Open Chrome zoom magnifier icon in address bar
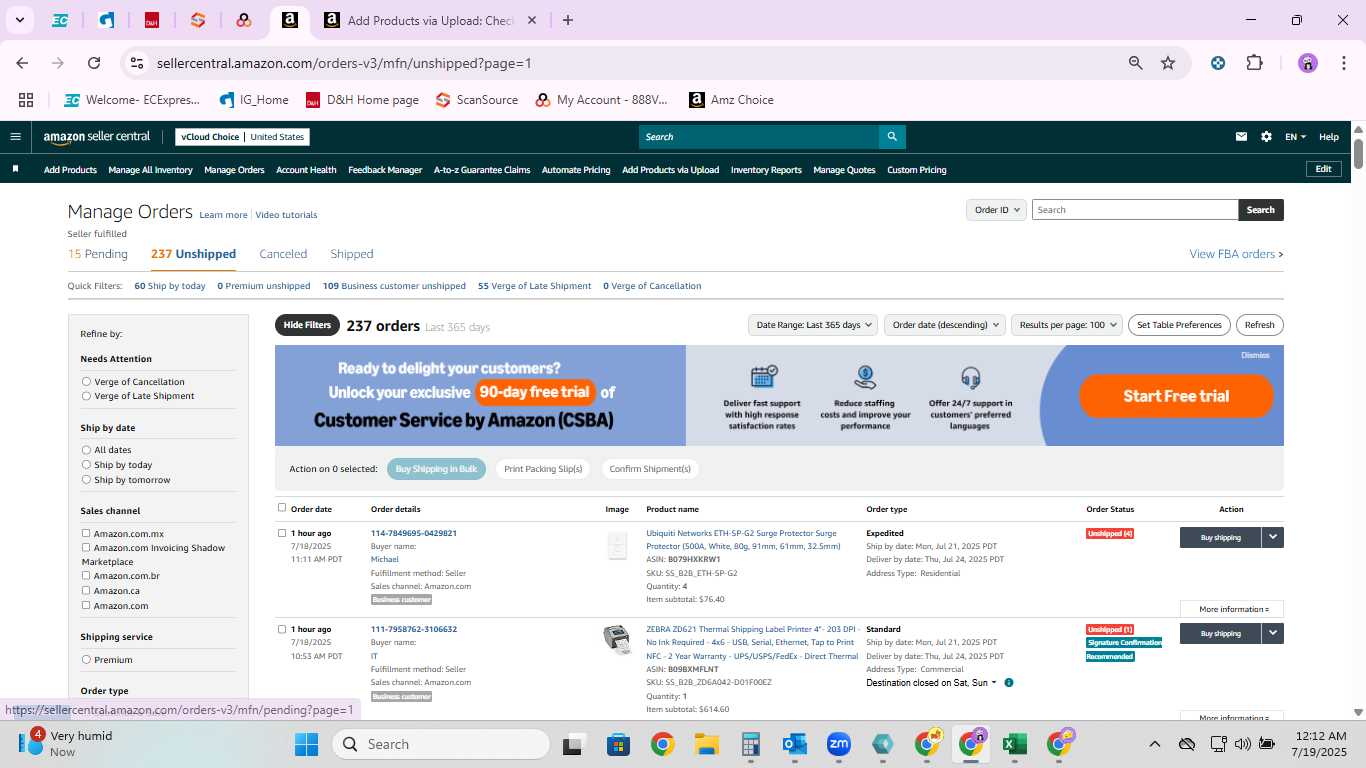 click(1136, 63)
